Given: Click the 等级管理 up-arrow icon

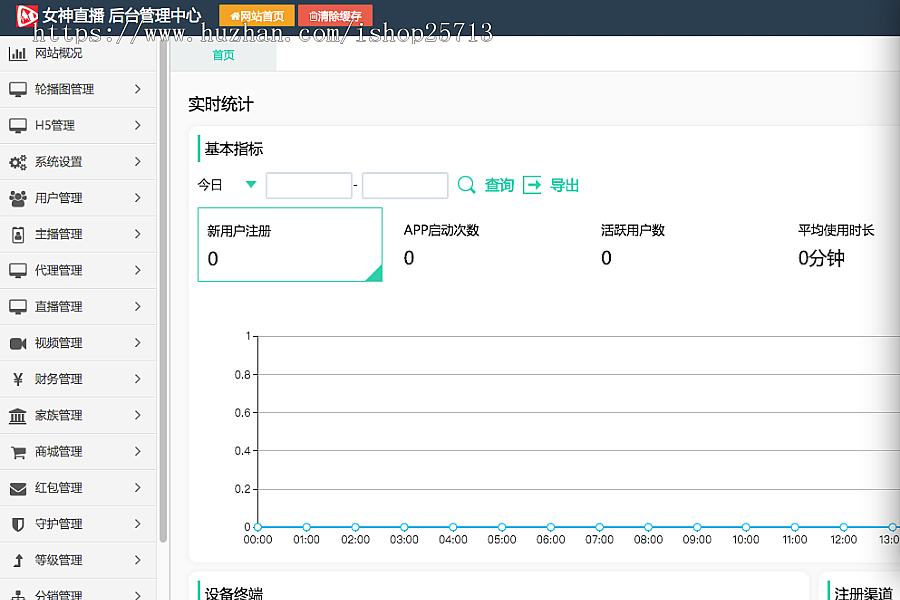Looking at the screenshot, I should (18, 560).
